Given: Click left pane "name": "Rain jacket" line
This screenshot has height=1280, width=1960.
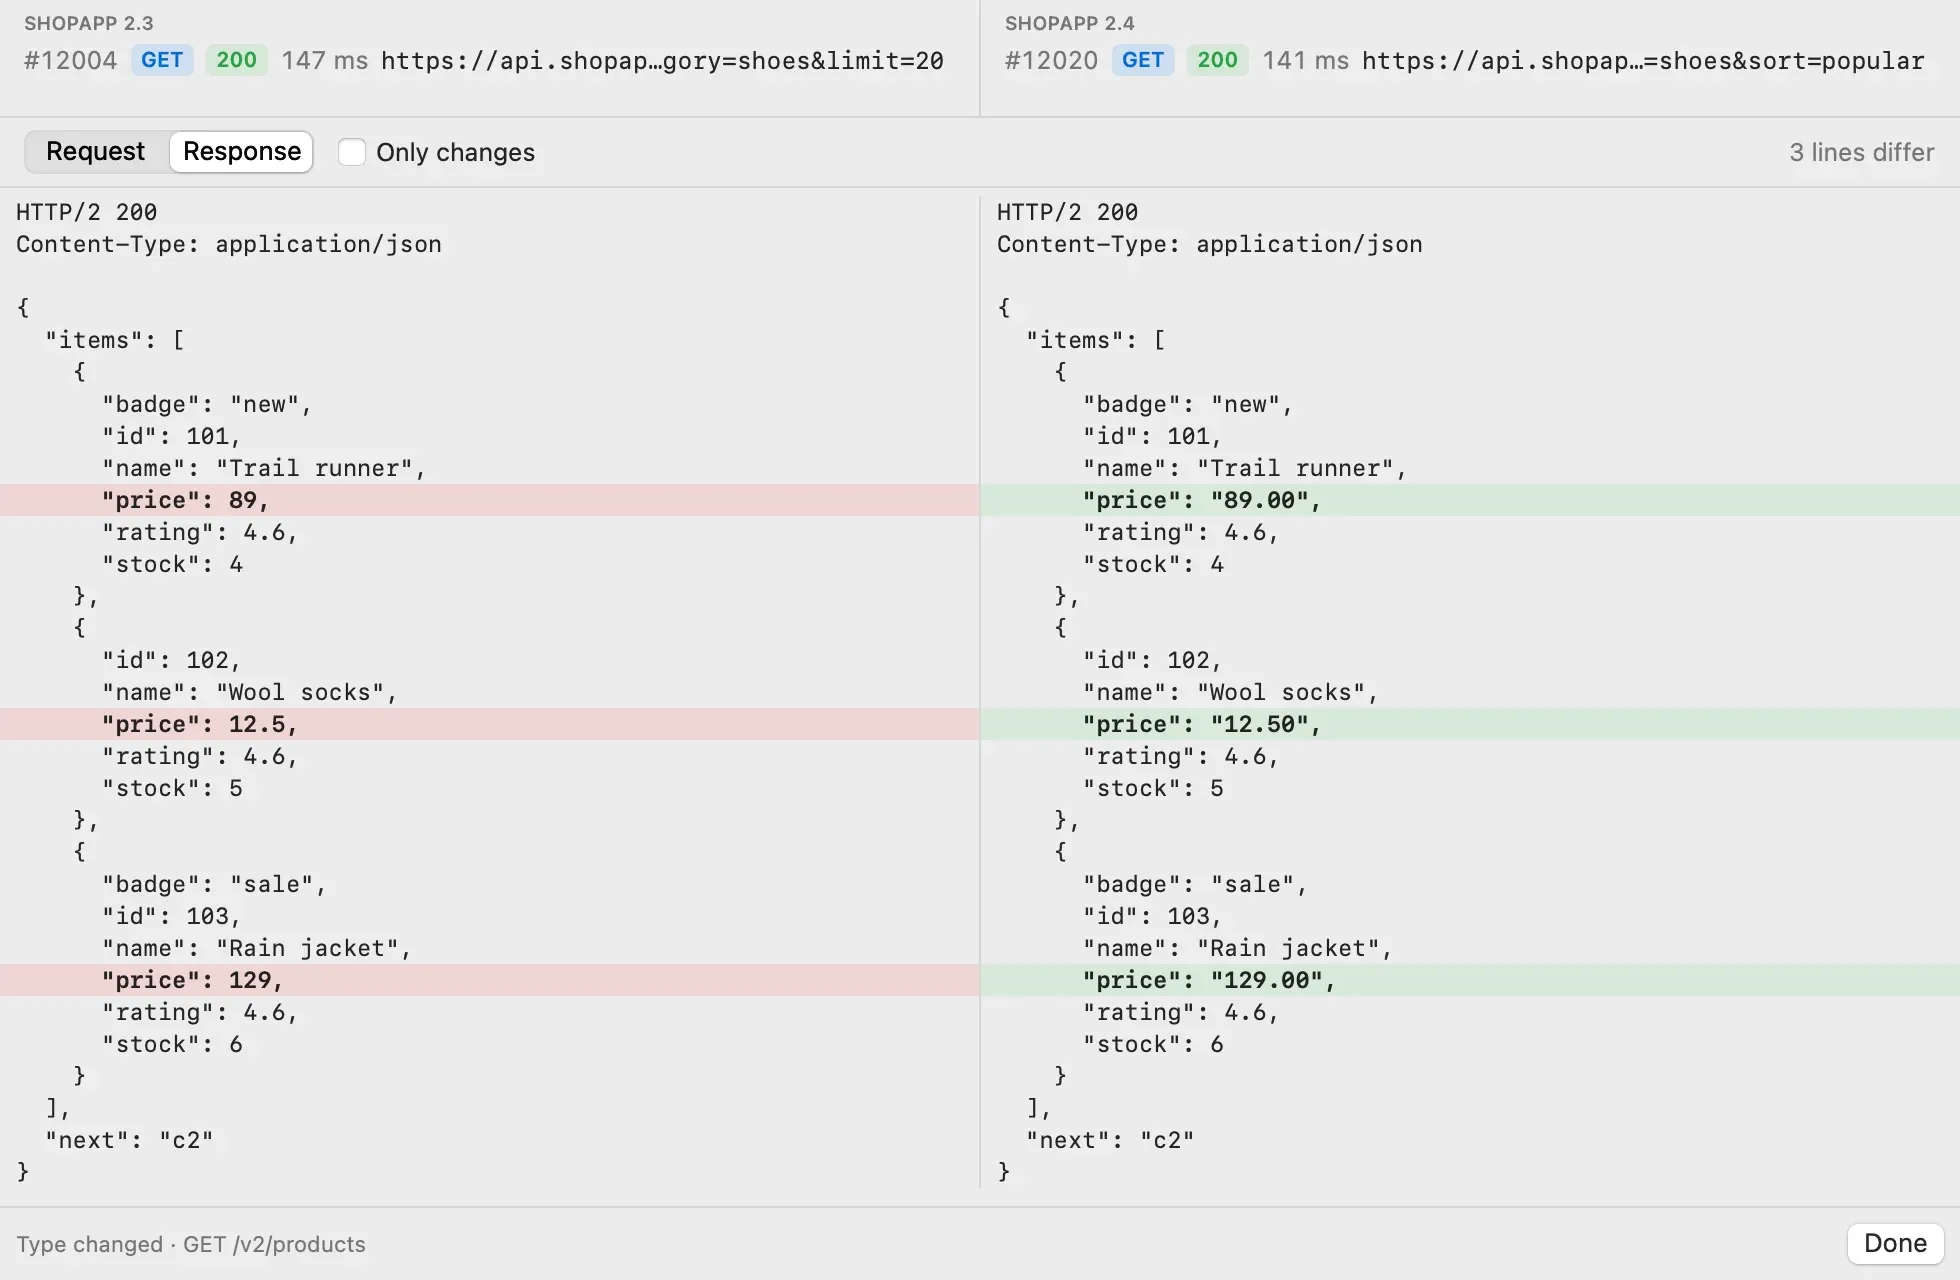Looking at the screenshot, I should pos(257,948).
